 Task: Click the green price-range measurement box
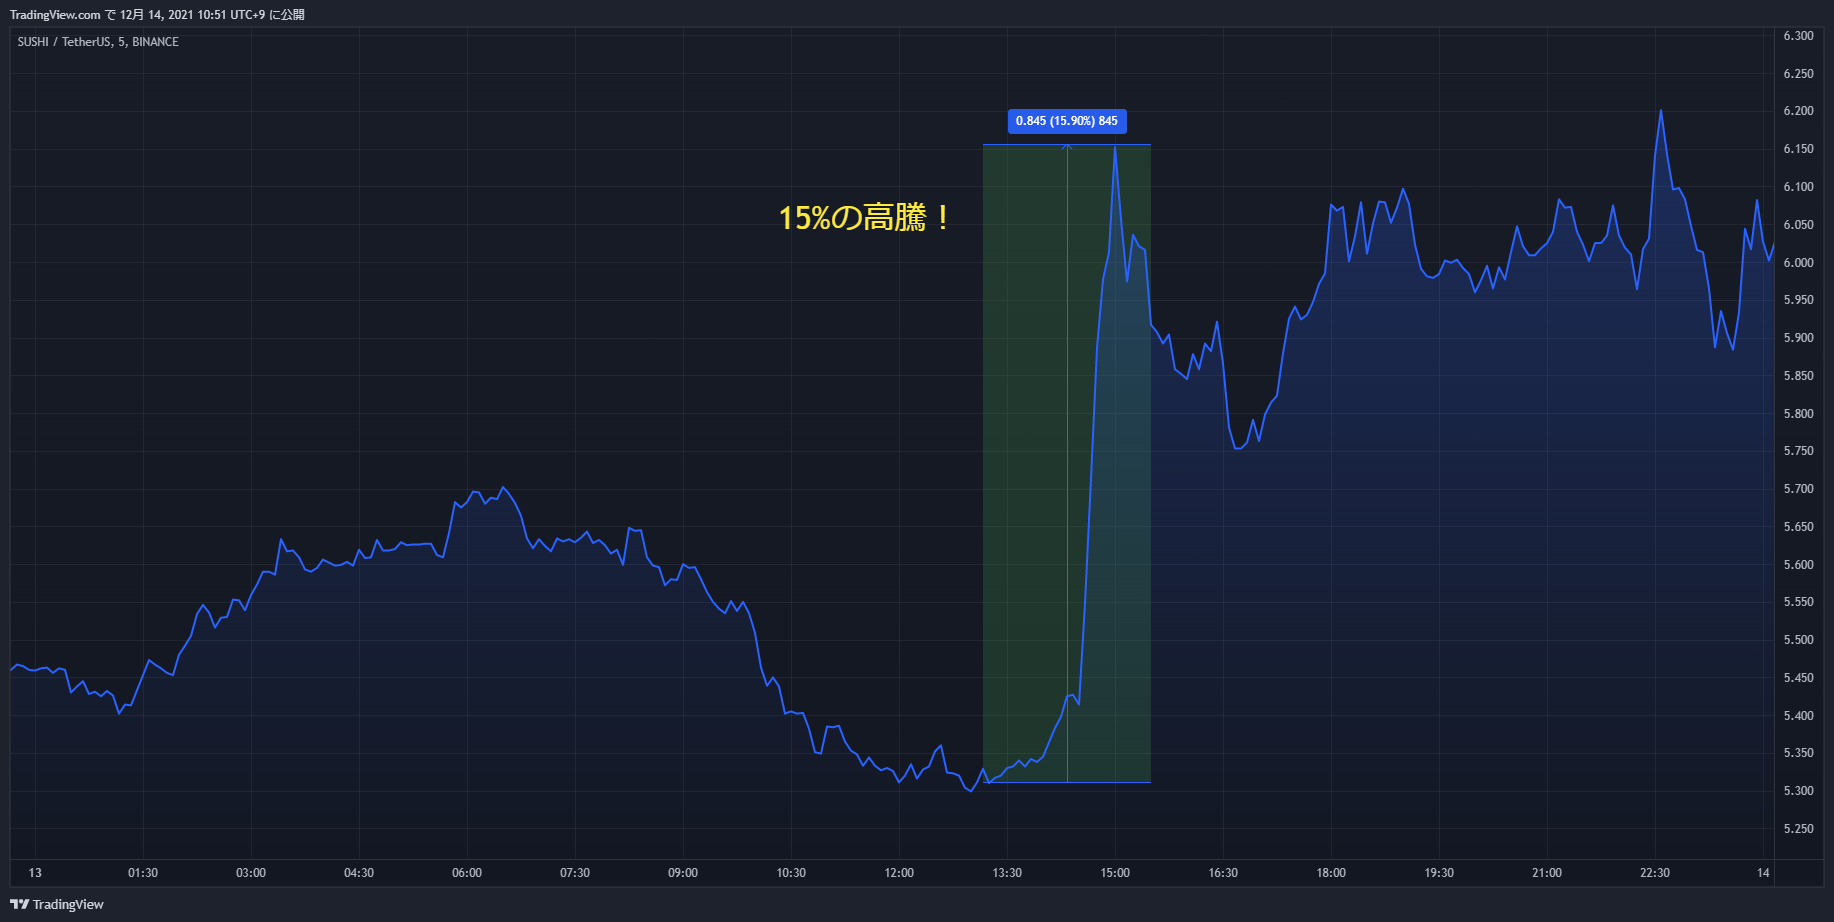(x=1067, y=463)
